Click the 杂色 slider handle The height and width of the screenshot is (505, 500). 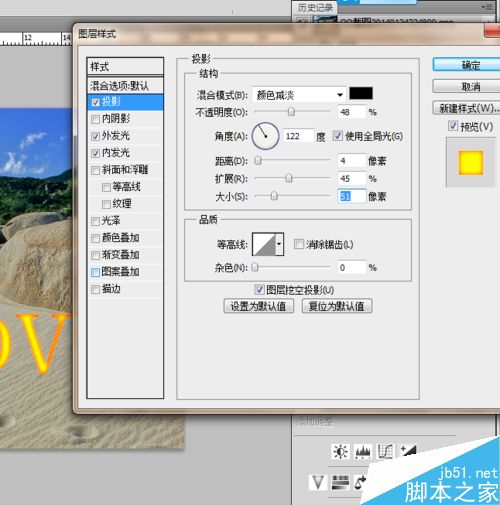255,267
